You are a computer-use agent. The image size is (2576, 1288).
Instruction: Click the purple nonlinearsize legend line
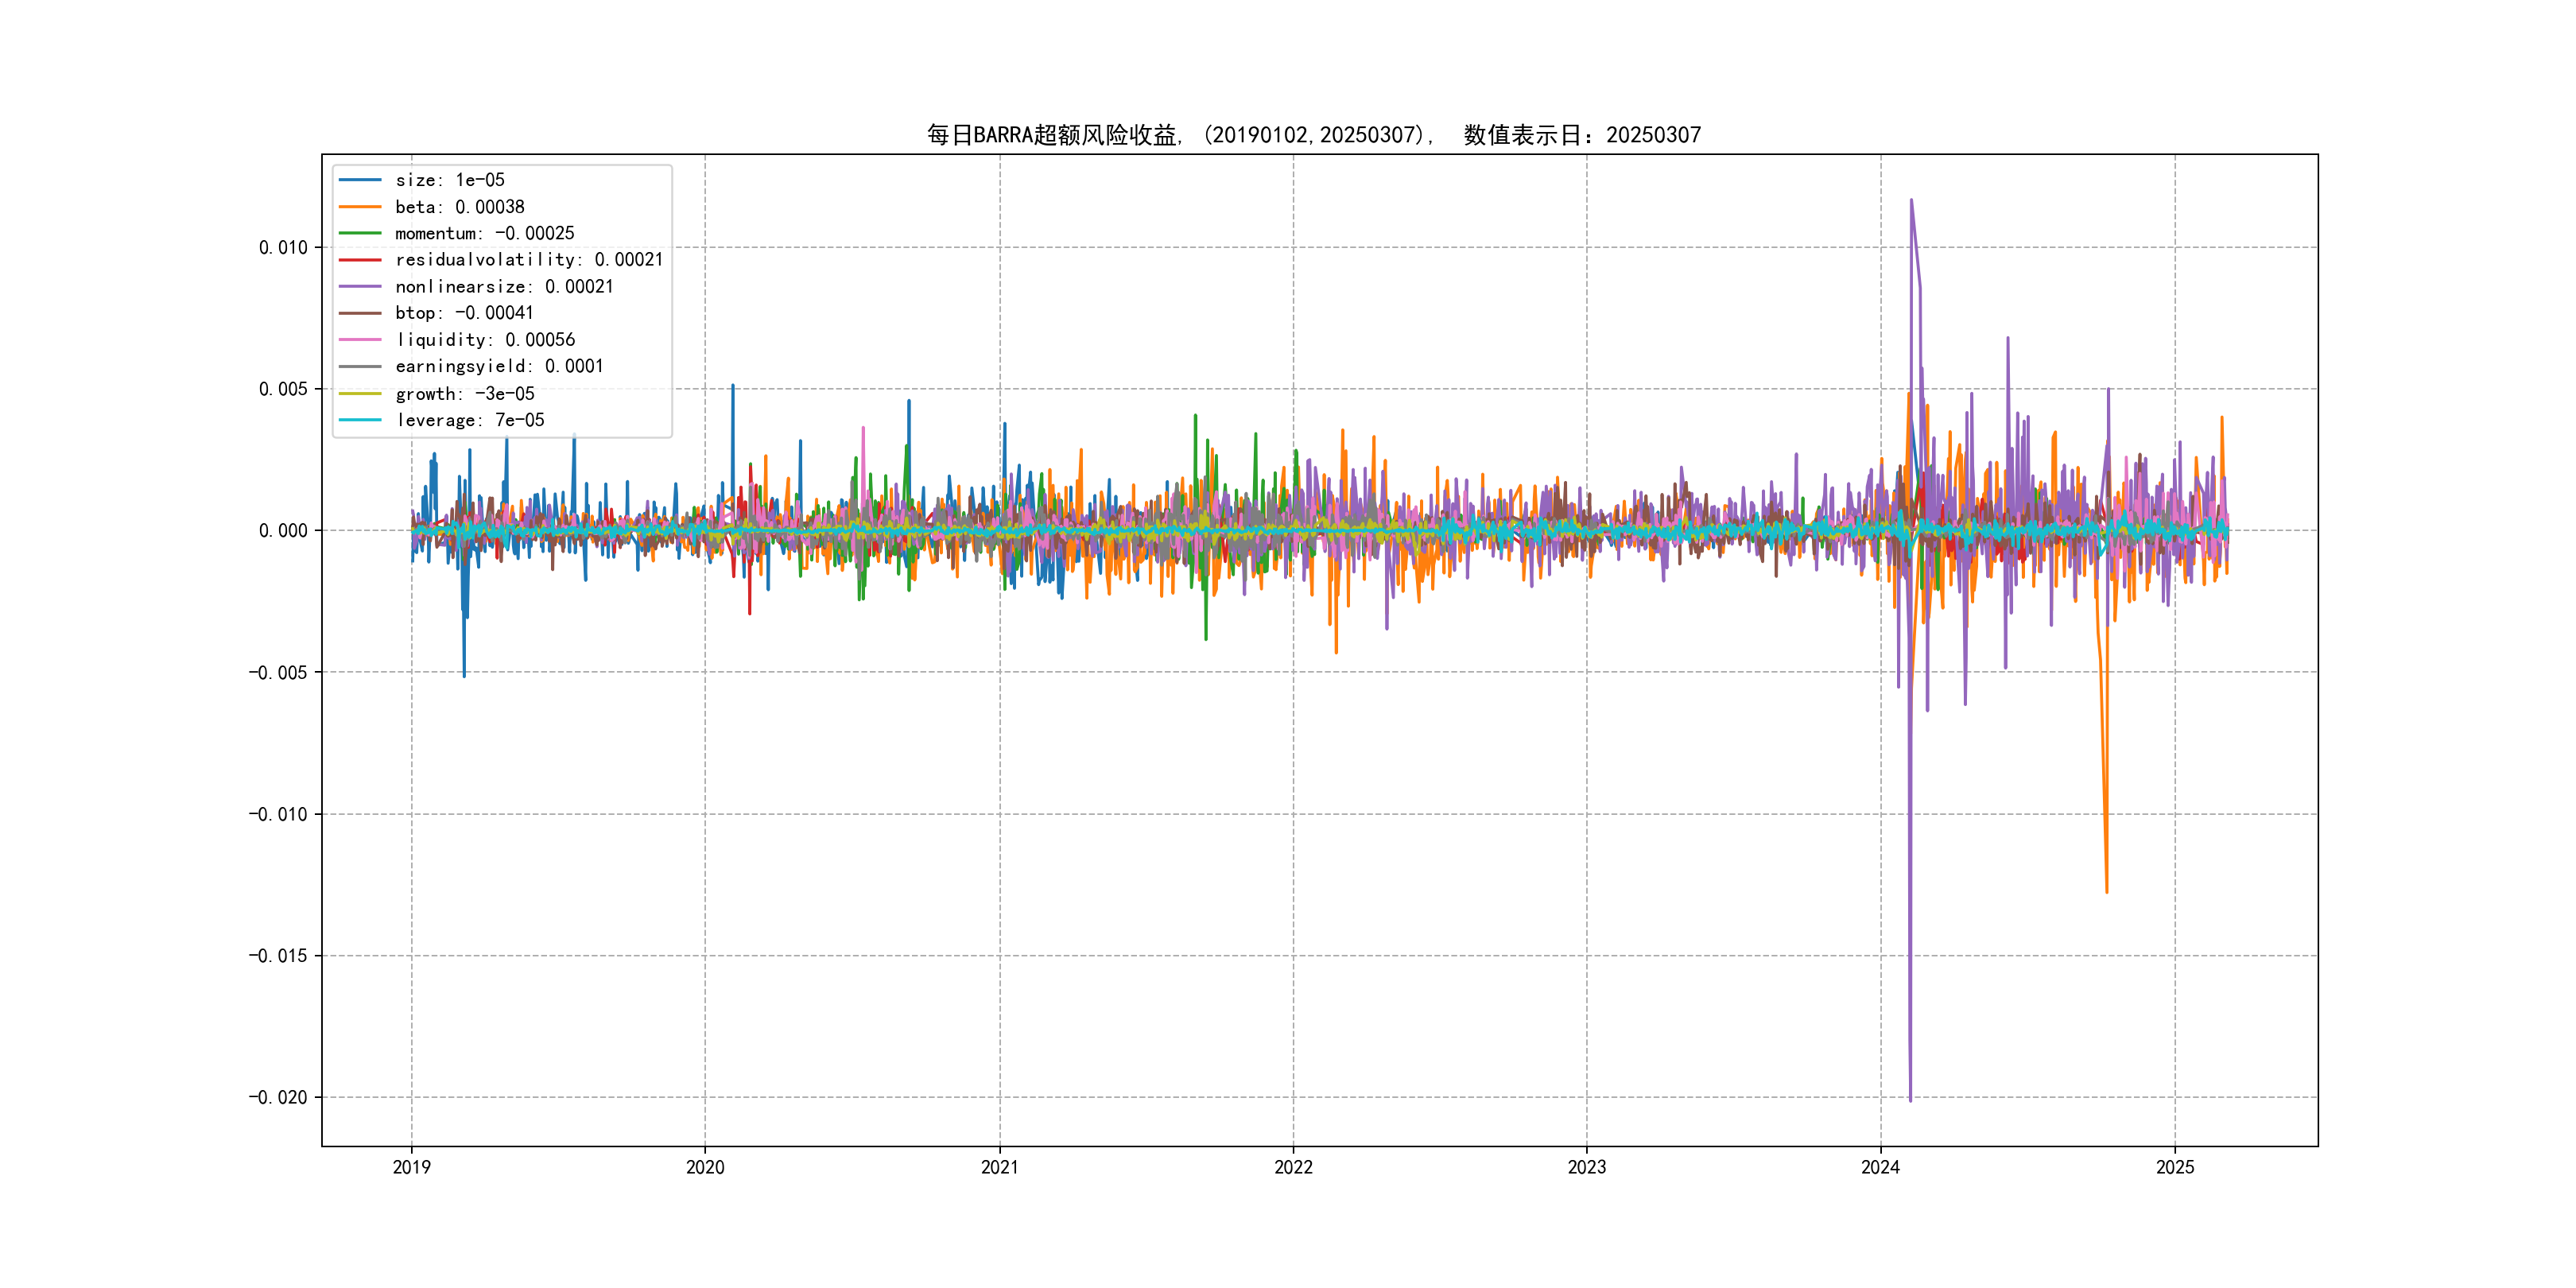point(360,287)
